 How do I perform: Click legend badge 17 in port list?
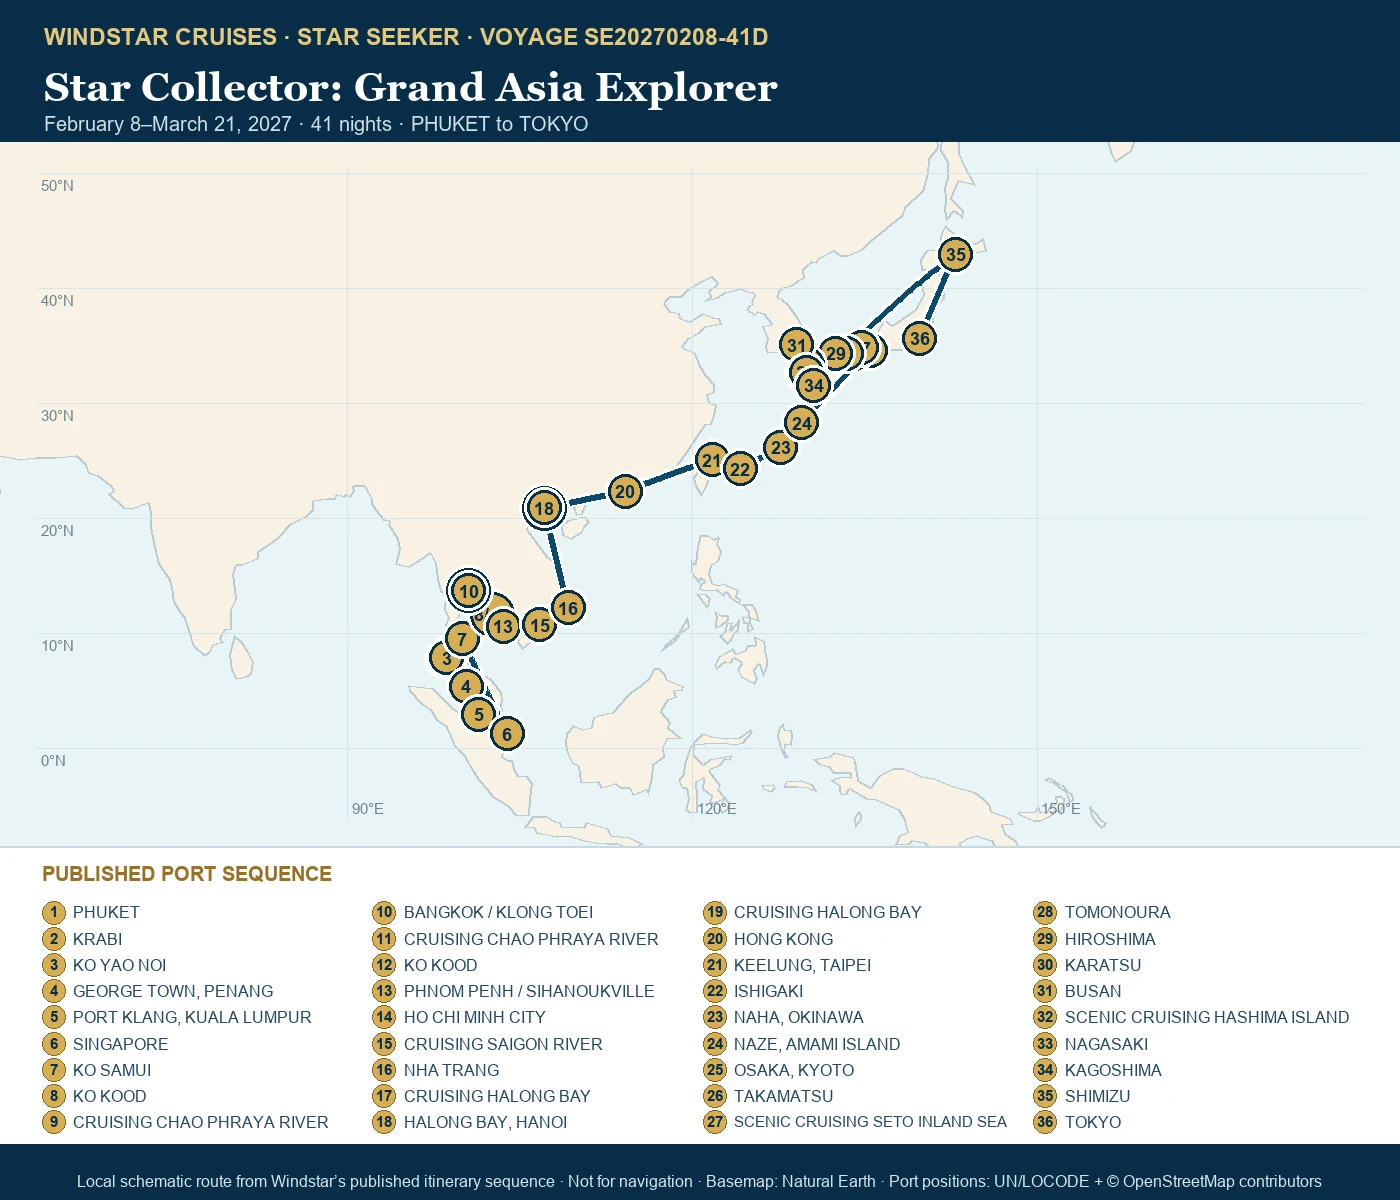click(384, 1096)
